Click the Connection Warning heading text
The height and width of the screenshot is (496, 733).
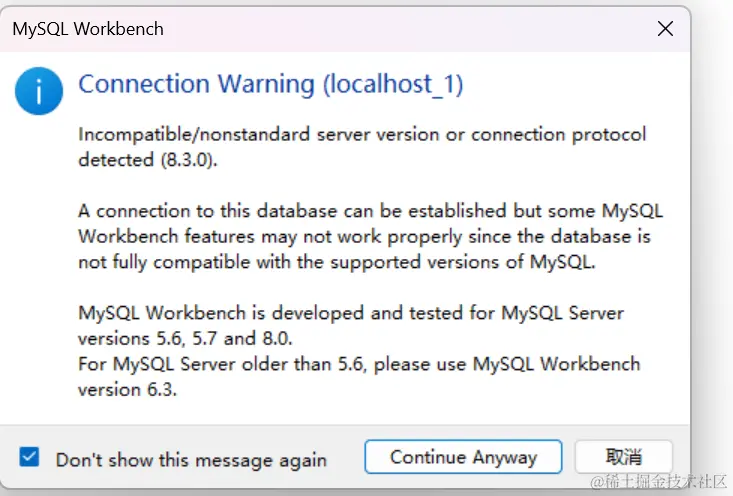pyautogui.click(x=197, y=84)
